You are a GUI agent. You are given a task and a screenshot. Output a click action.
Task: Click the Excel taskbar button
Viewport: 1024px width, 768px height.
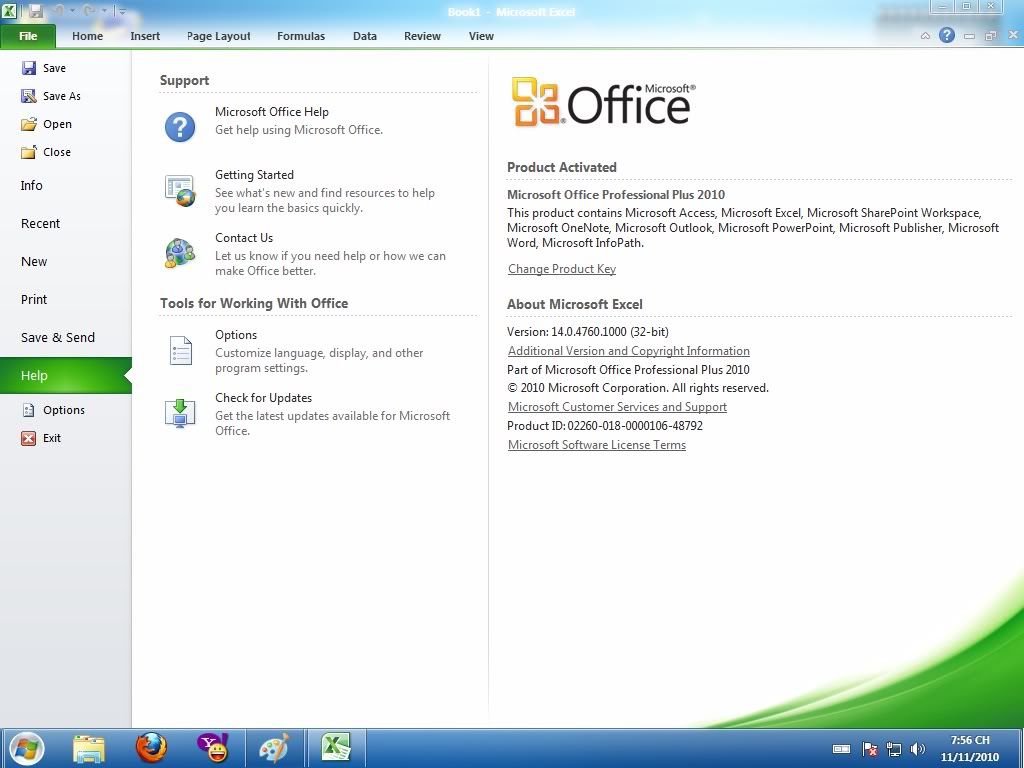pyautogui.click(x=336, y=748)
